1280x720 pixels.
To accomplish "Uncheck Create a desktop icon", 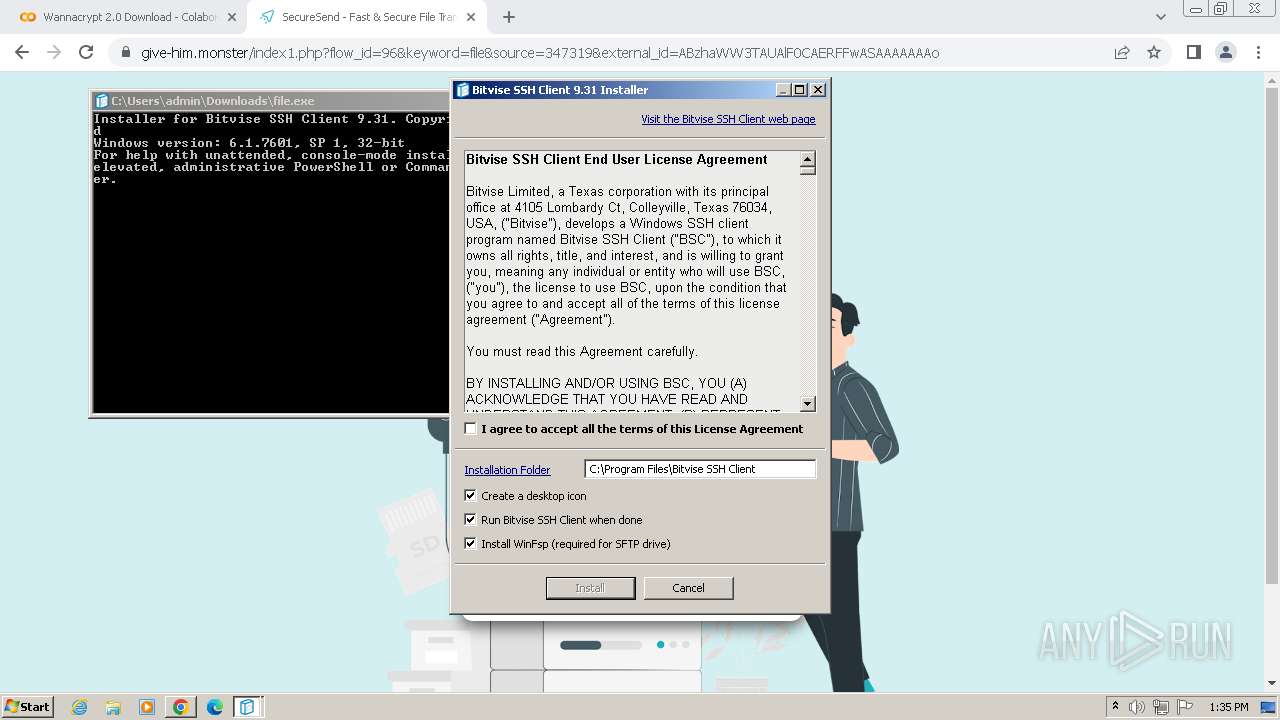I will [471, 496].
